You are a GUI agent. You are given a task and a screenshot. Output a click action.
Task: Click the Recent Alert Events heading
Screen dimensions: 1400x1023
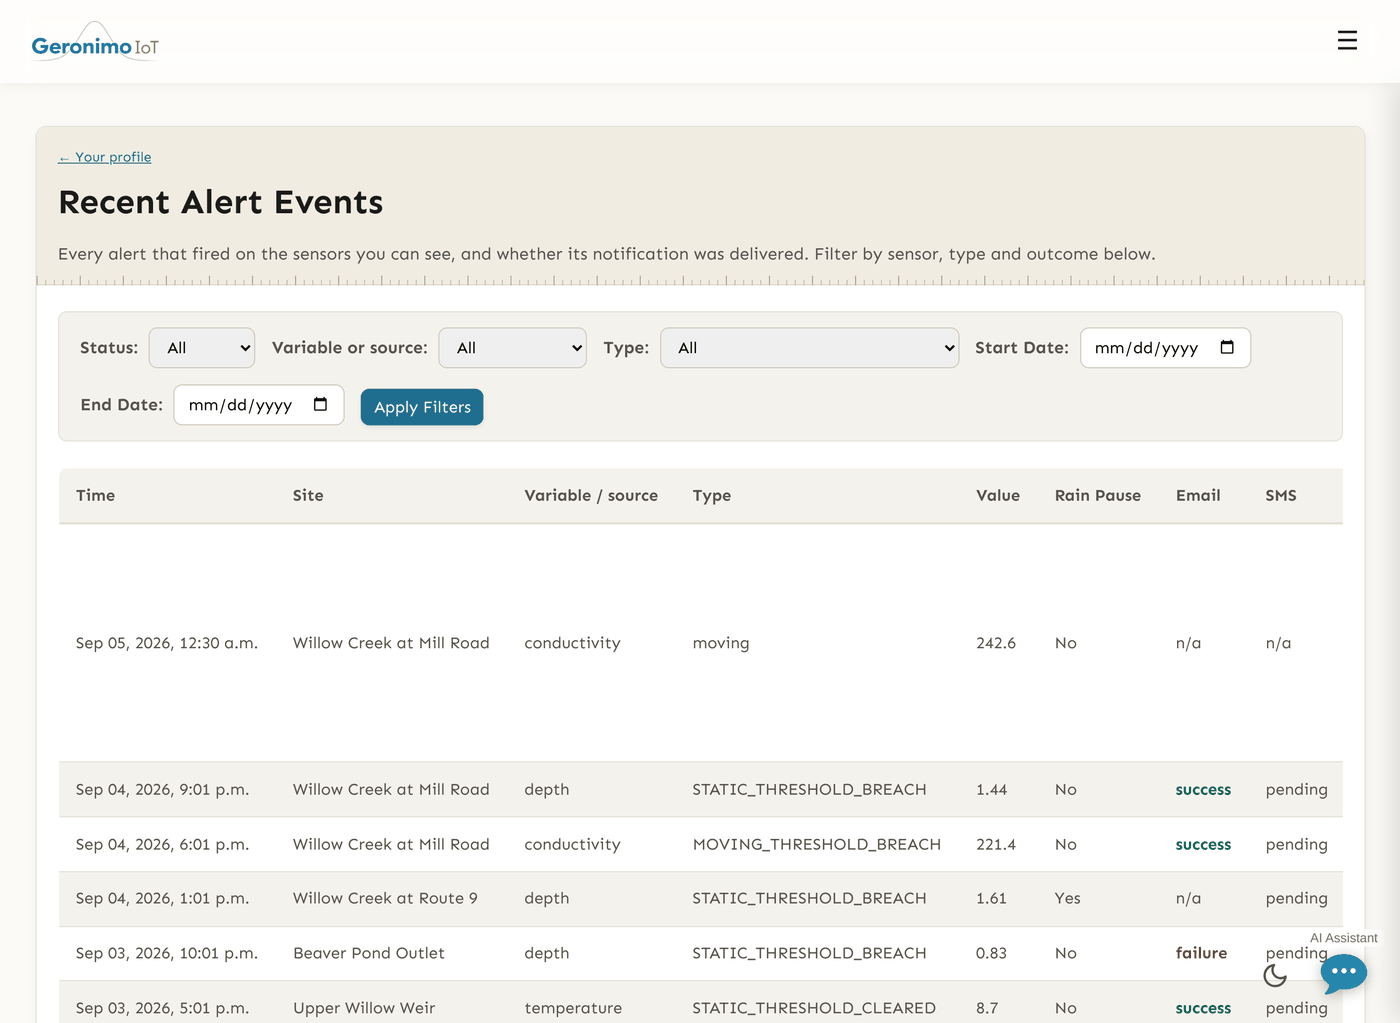[x=221, y=202]
